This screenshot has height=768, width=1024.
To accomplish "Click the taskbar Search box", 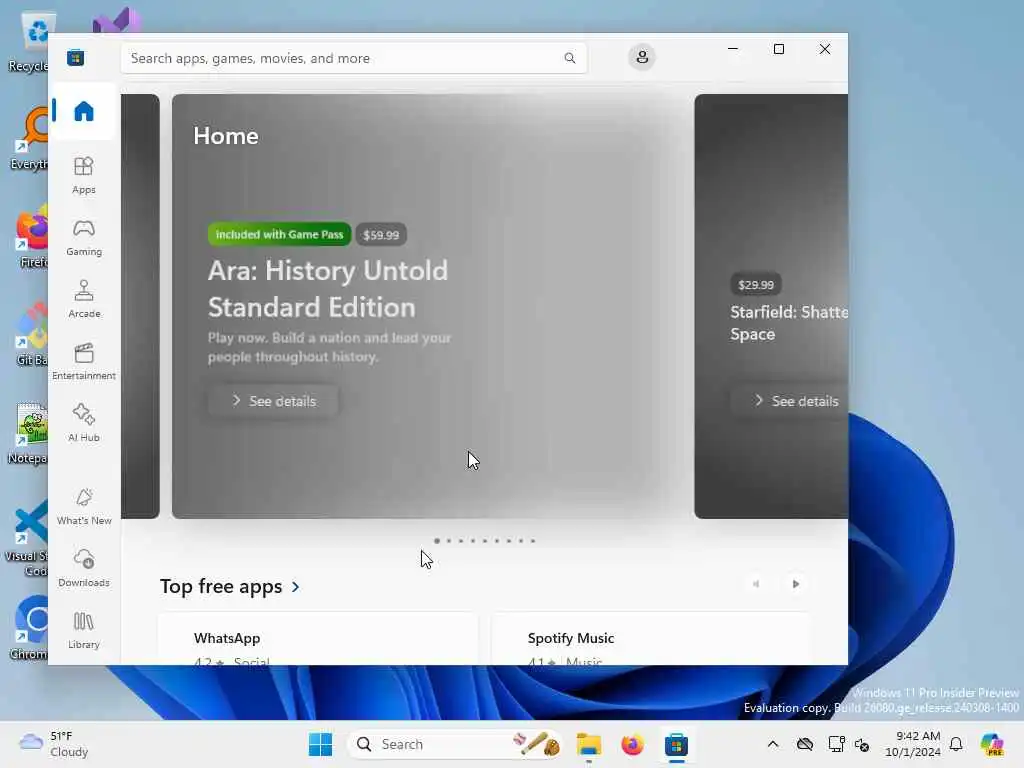I will pos(456,744).
